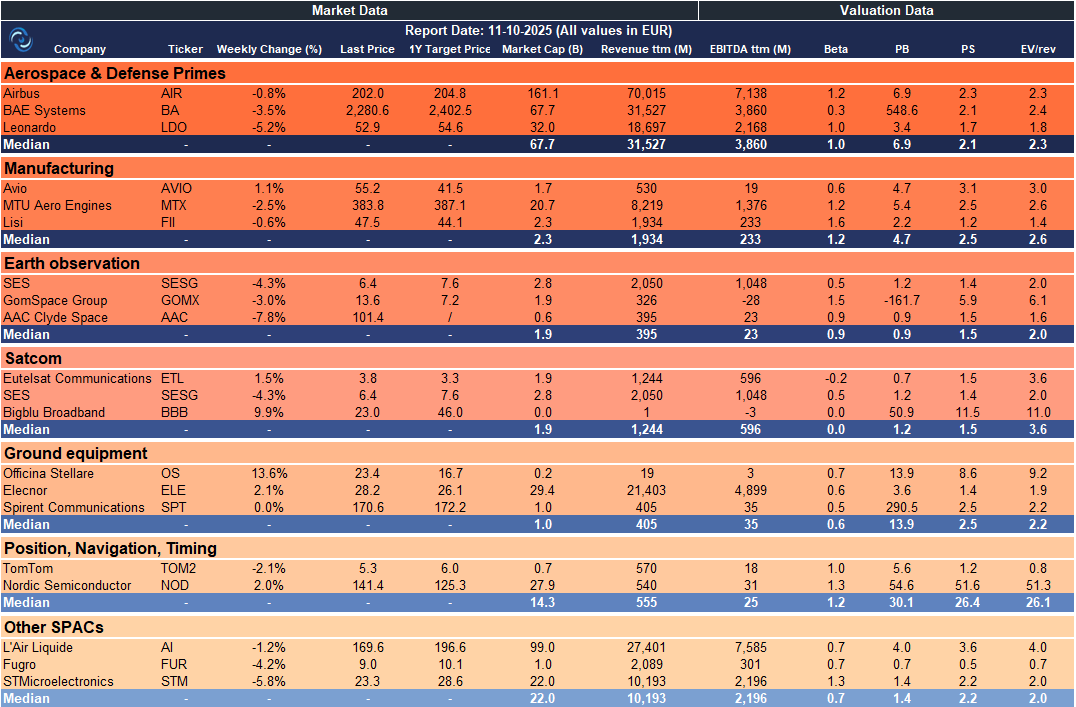The width and height of the screenshot is (1076, 707).
Task: Click the L'Air Liquide company name
Action: tap(38, 647)
